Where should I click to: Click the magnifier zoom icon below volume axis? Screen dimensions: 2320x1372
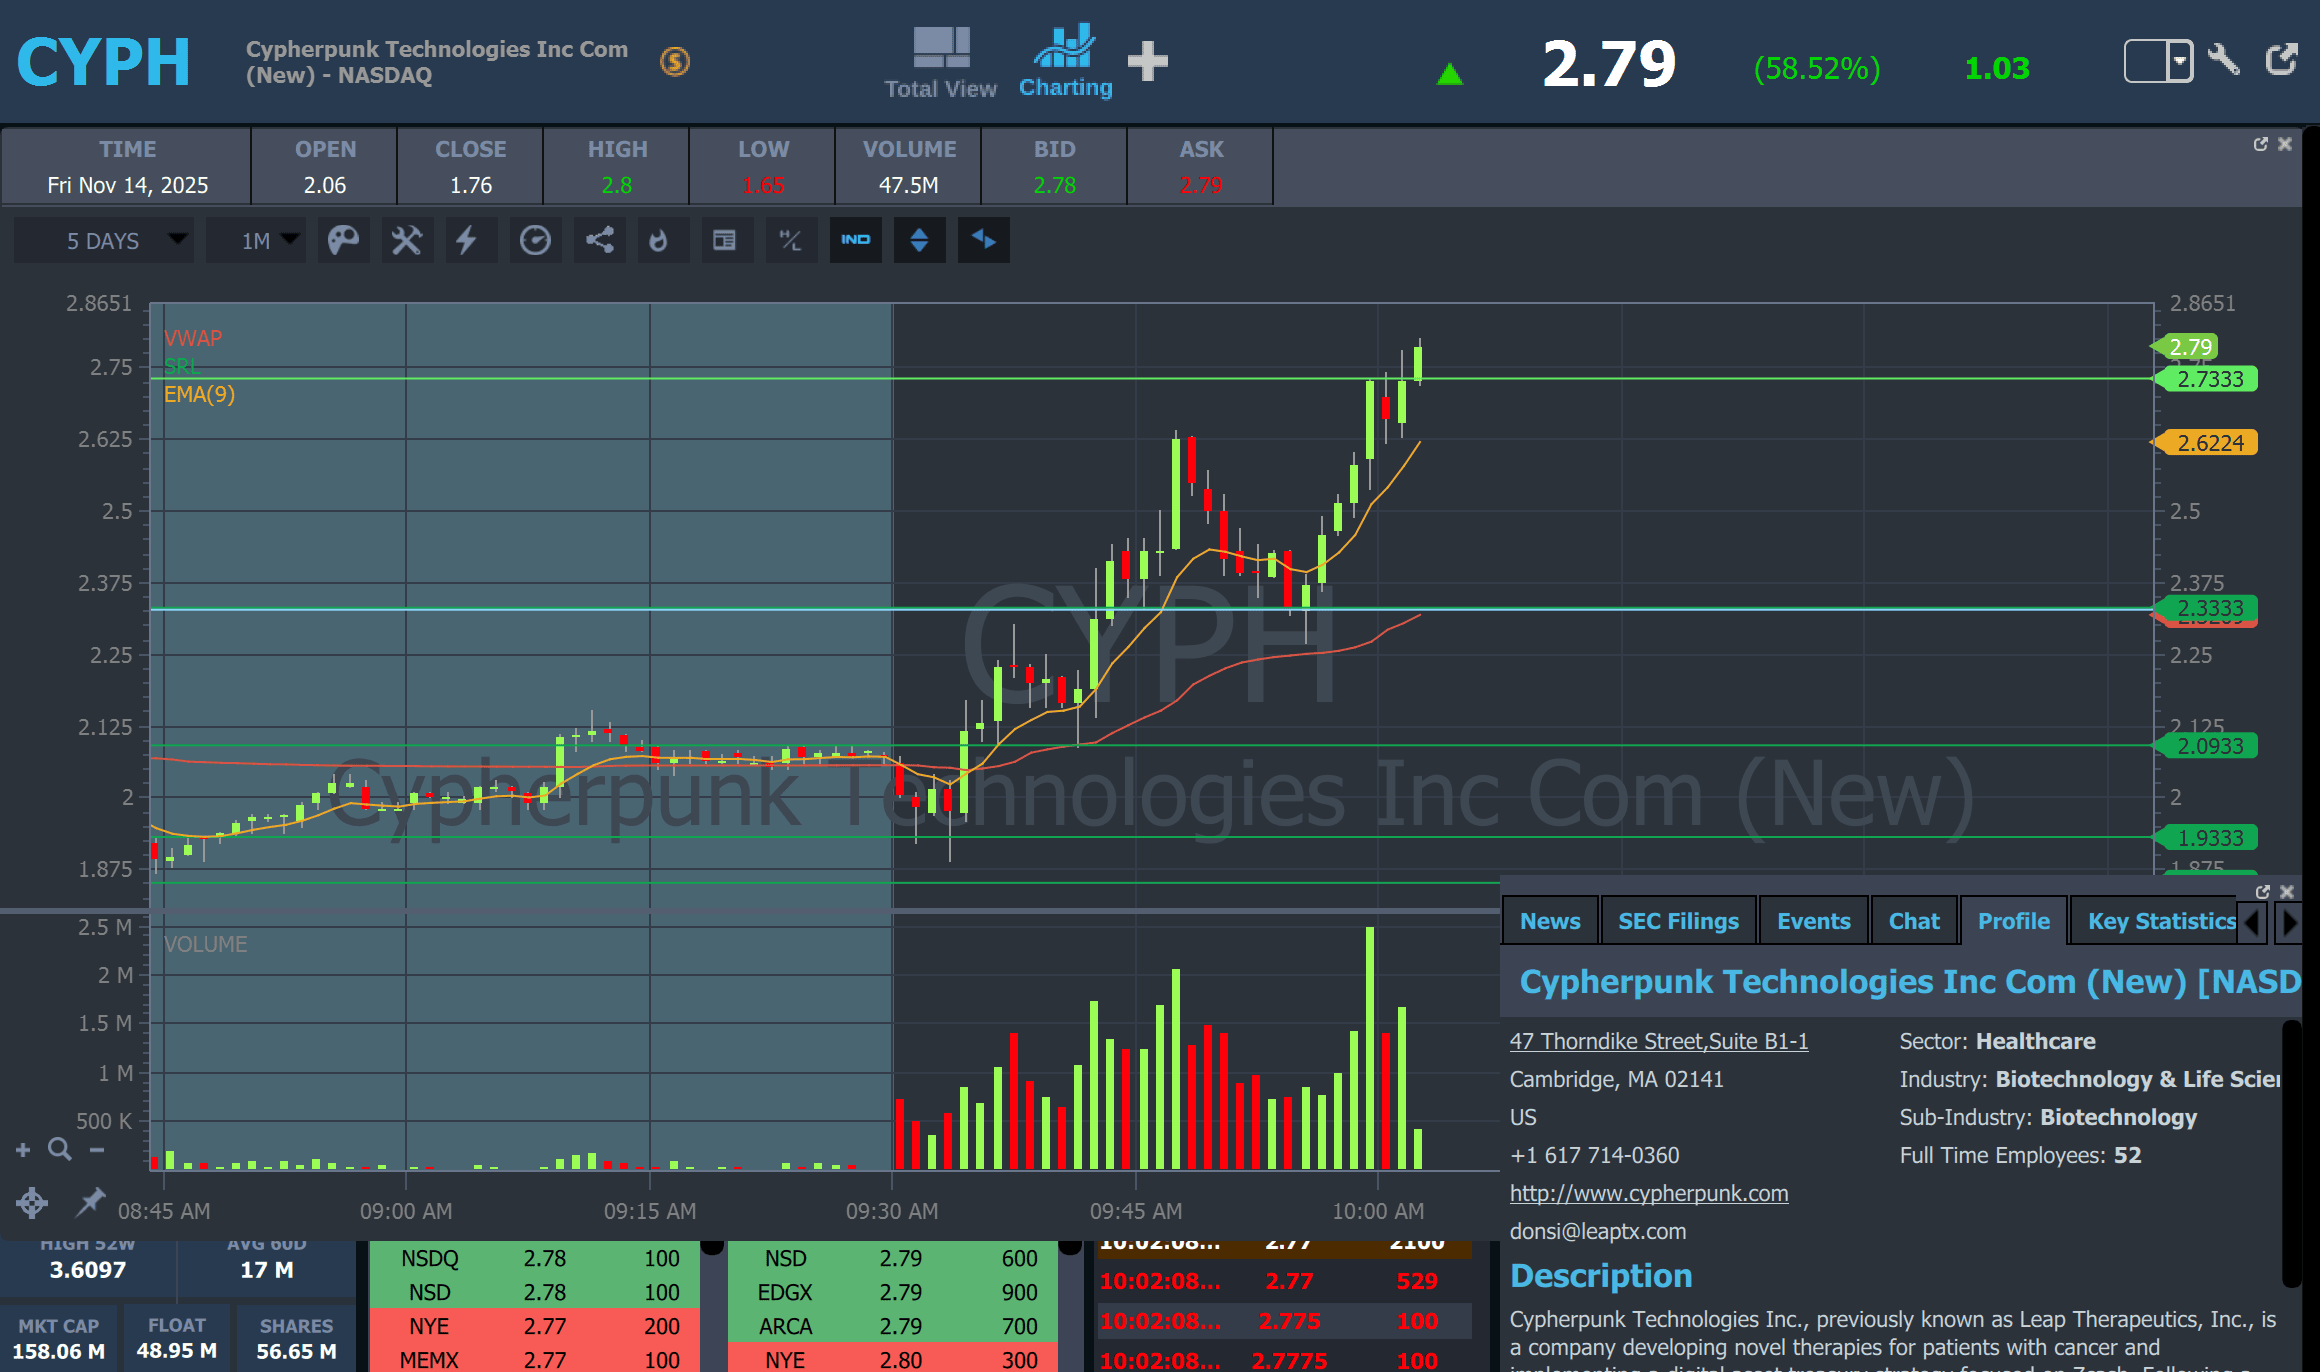click(x=59, y=1149)
